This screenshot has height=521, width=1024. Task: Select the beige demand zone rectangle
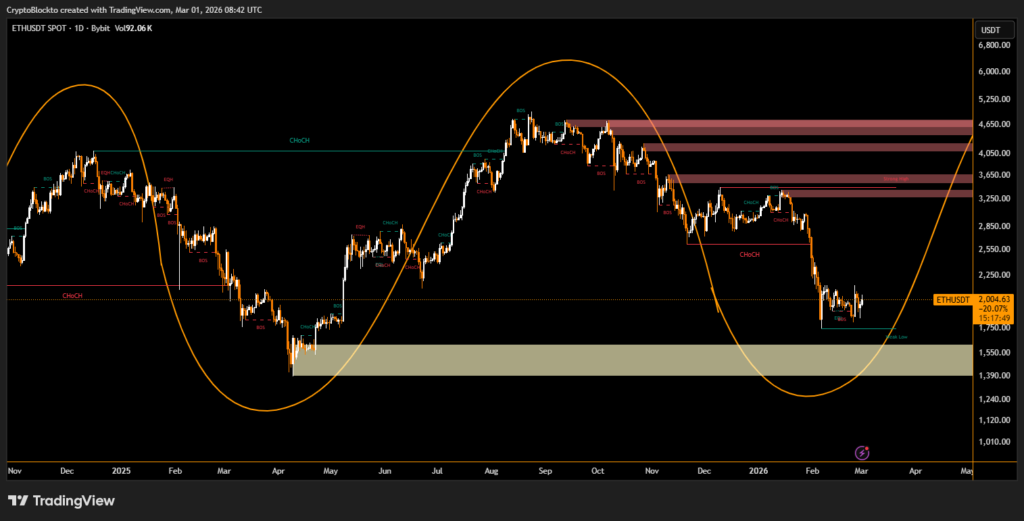(630, 360)
